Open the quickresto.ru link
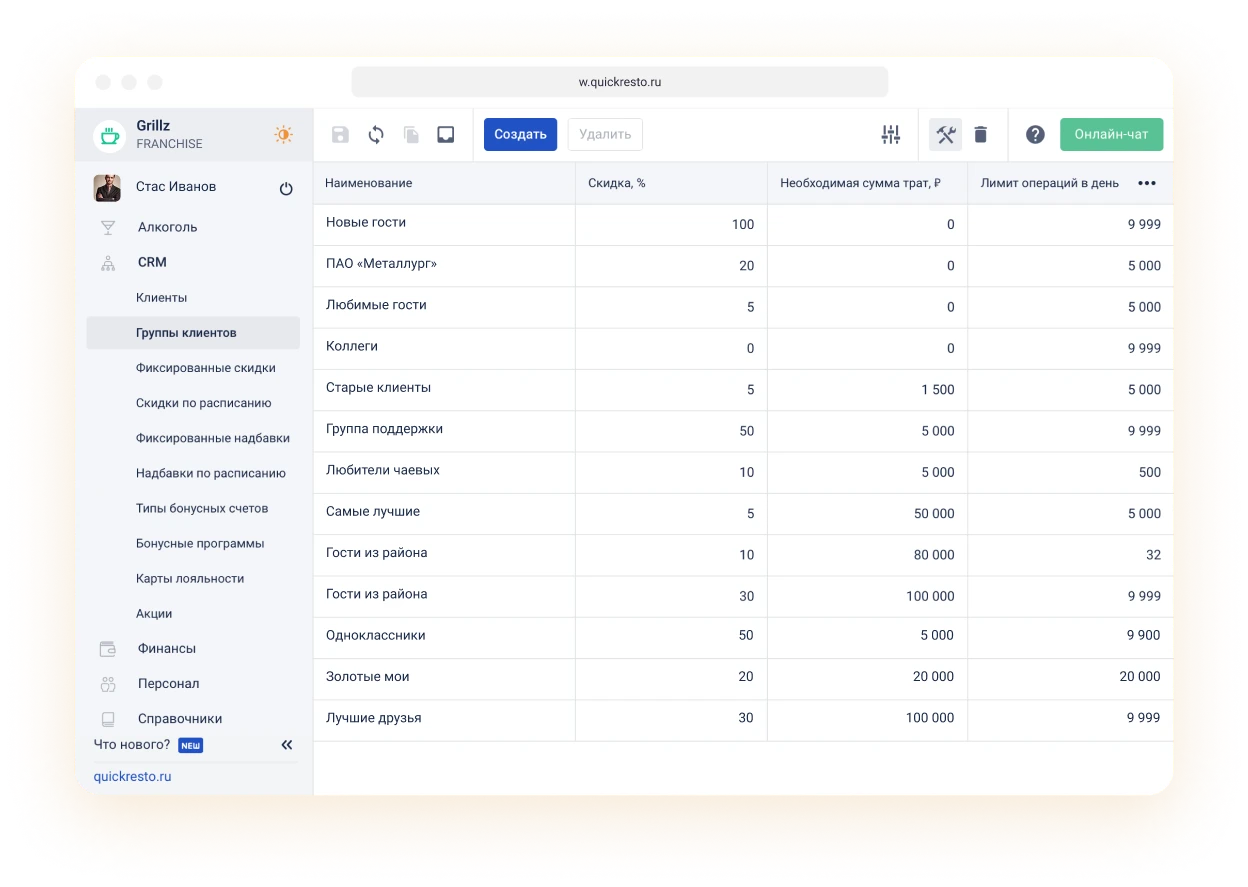Viewport: 1248px width, 887px height. tap(132, 776)
